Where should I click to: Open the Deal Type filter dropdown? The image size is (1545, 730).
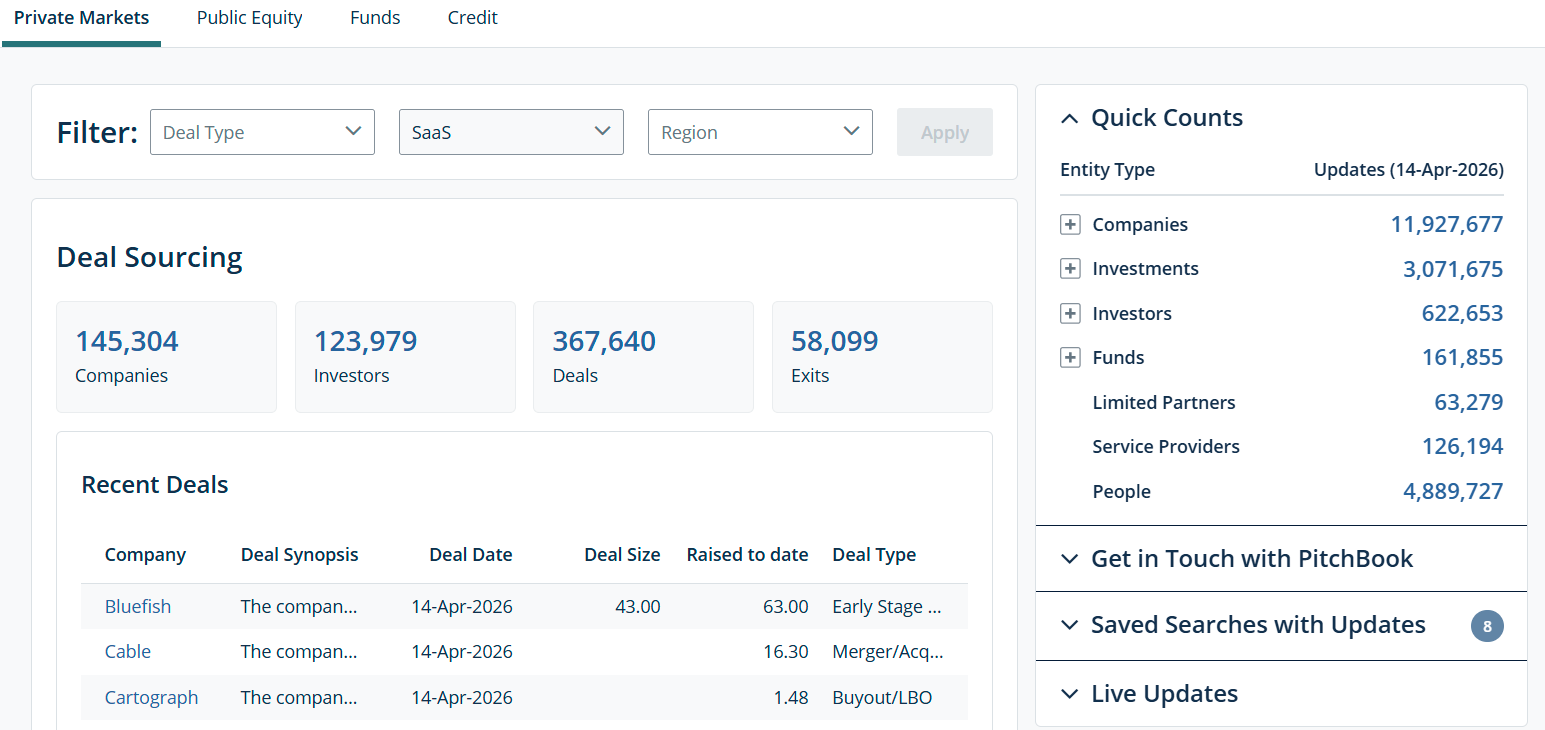(262, 132)
